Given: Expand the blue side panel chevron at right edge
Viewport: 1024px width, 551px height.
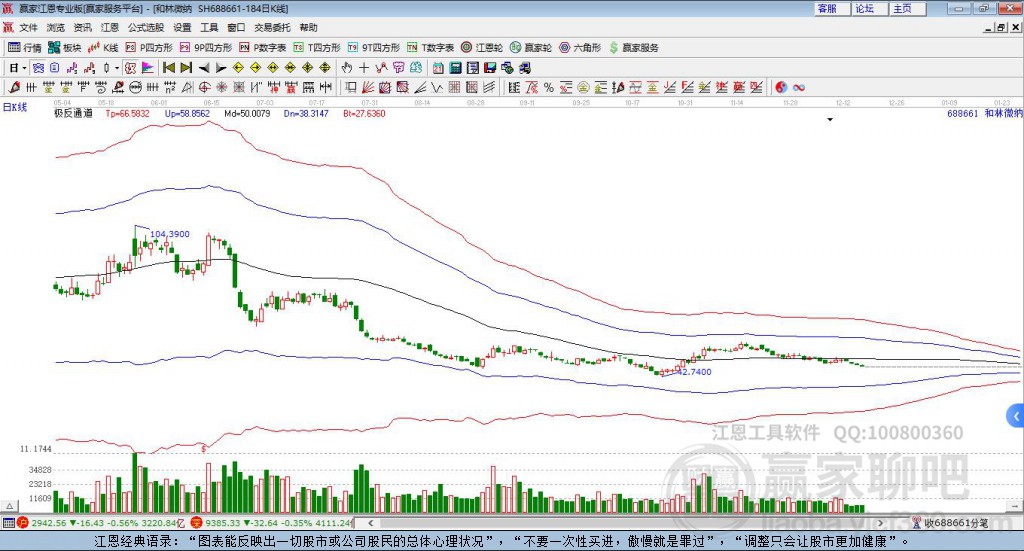Looking at the screenshot, I should click(1016, 416).
